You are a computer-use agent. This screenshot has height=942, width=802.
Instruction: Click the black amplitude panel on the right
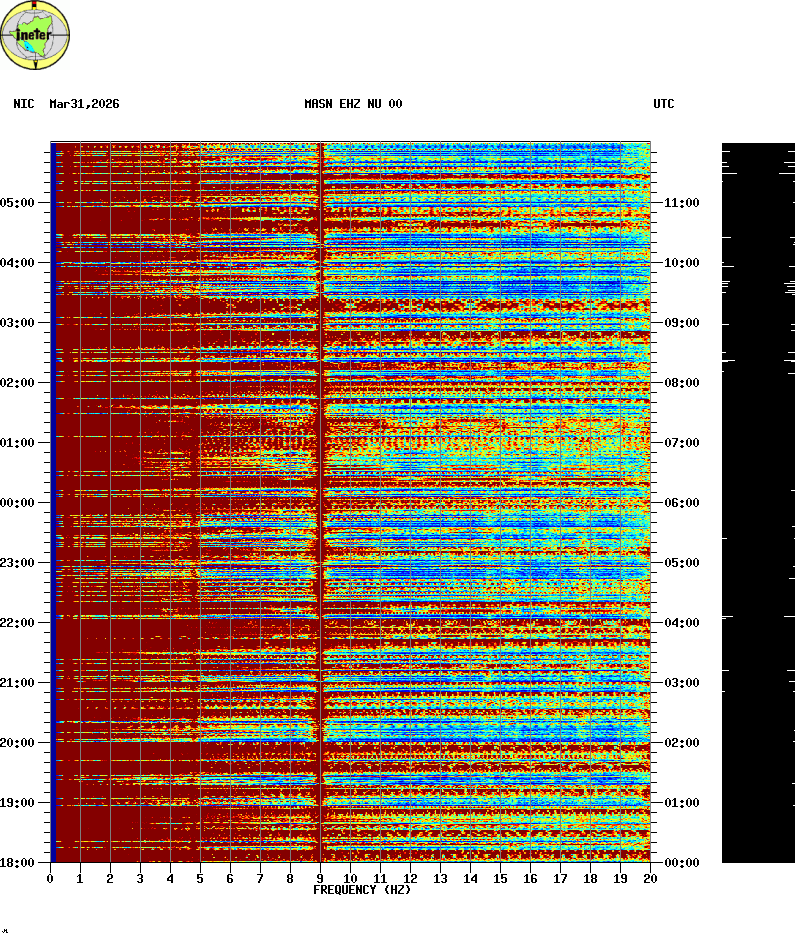[x=758, y=500]
